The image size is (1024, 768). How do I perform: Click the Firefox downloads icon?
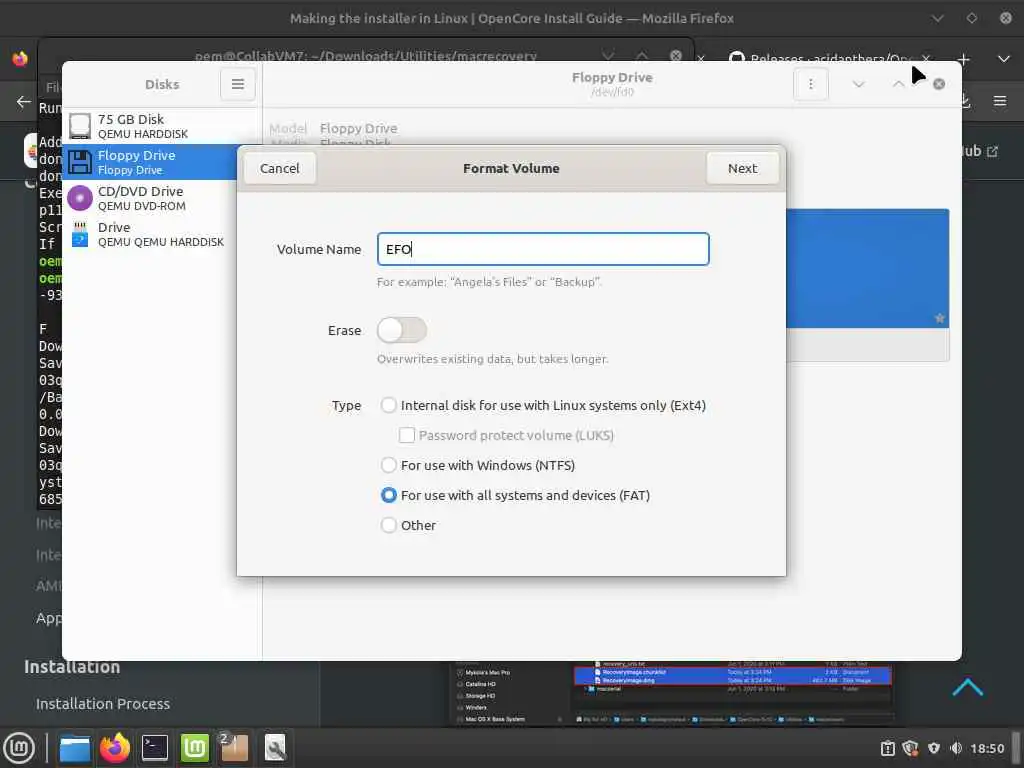(x=965, y=101)
